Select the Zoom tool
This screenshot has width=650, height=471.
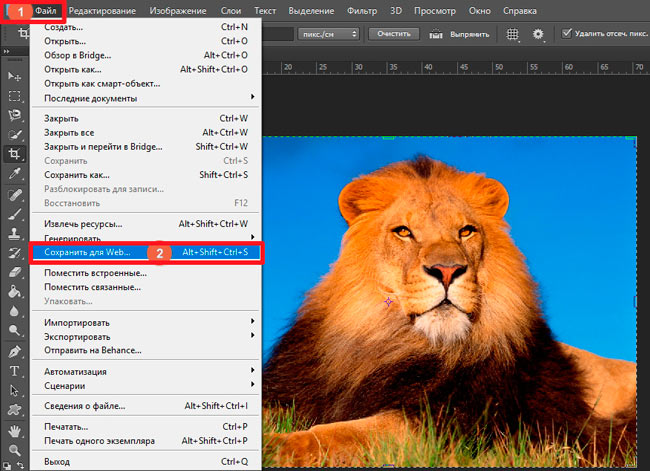point(15,450)
